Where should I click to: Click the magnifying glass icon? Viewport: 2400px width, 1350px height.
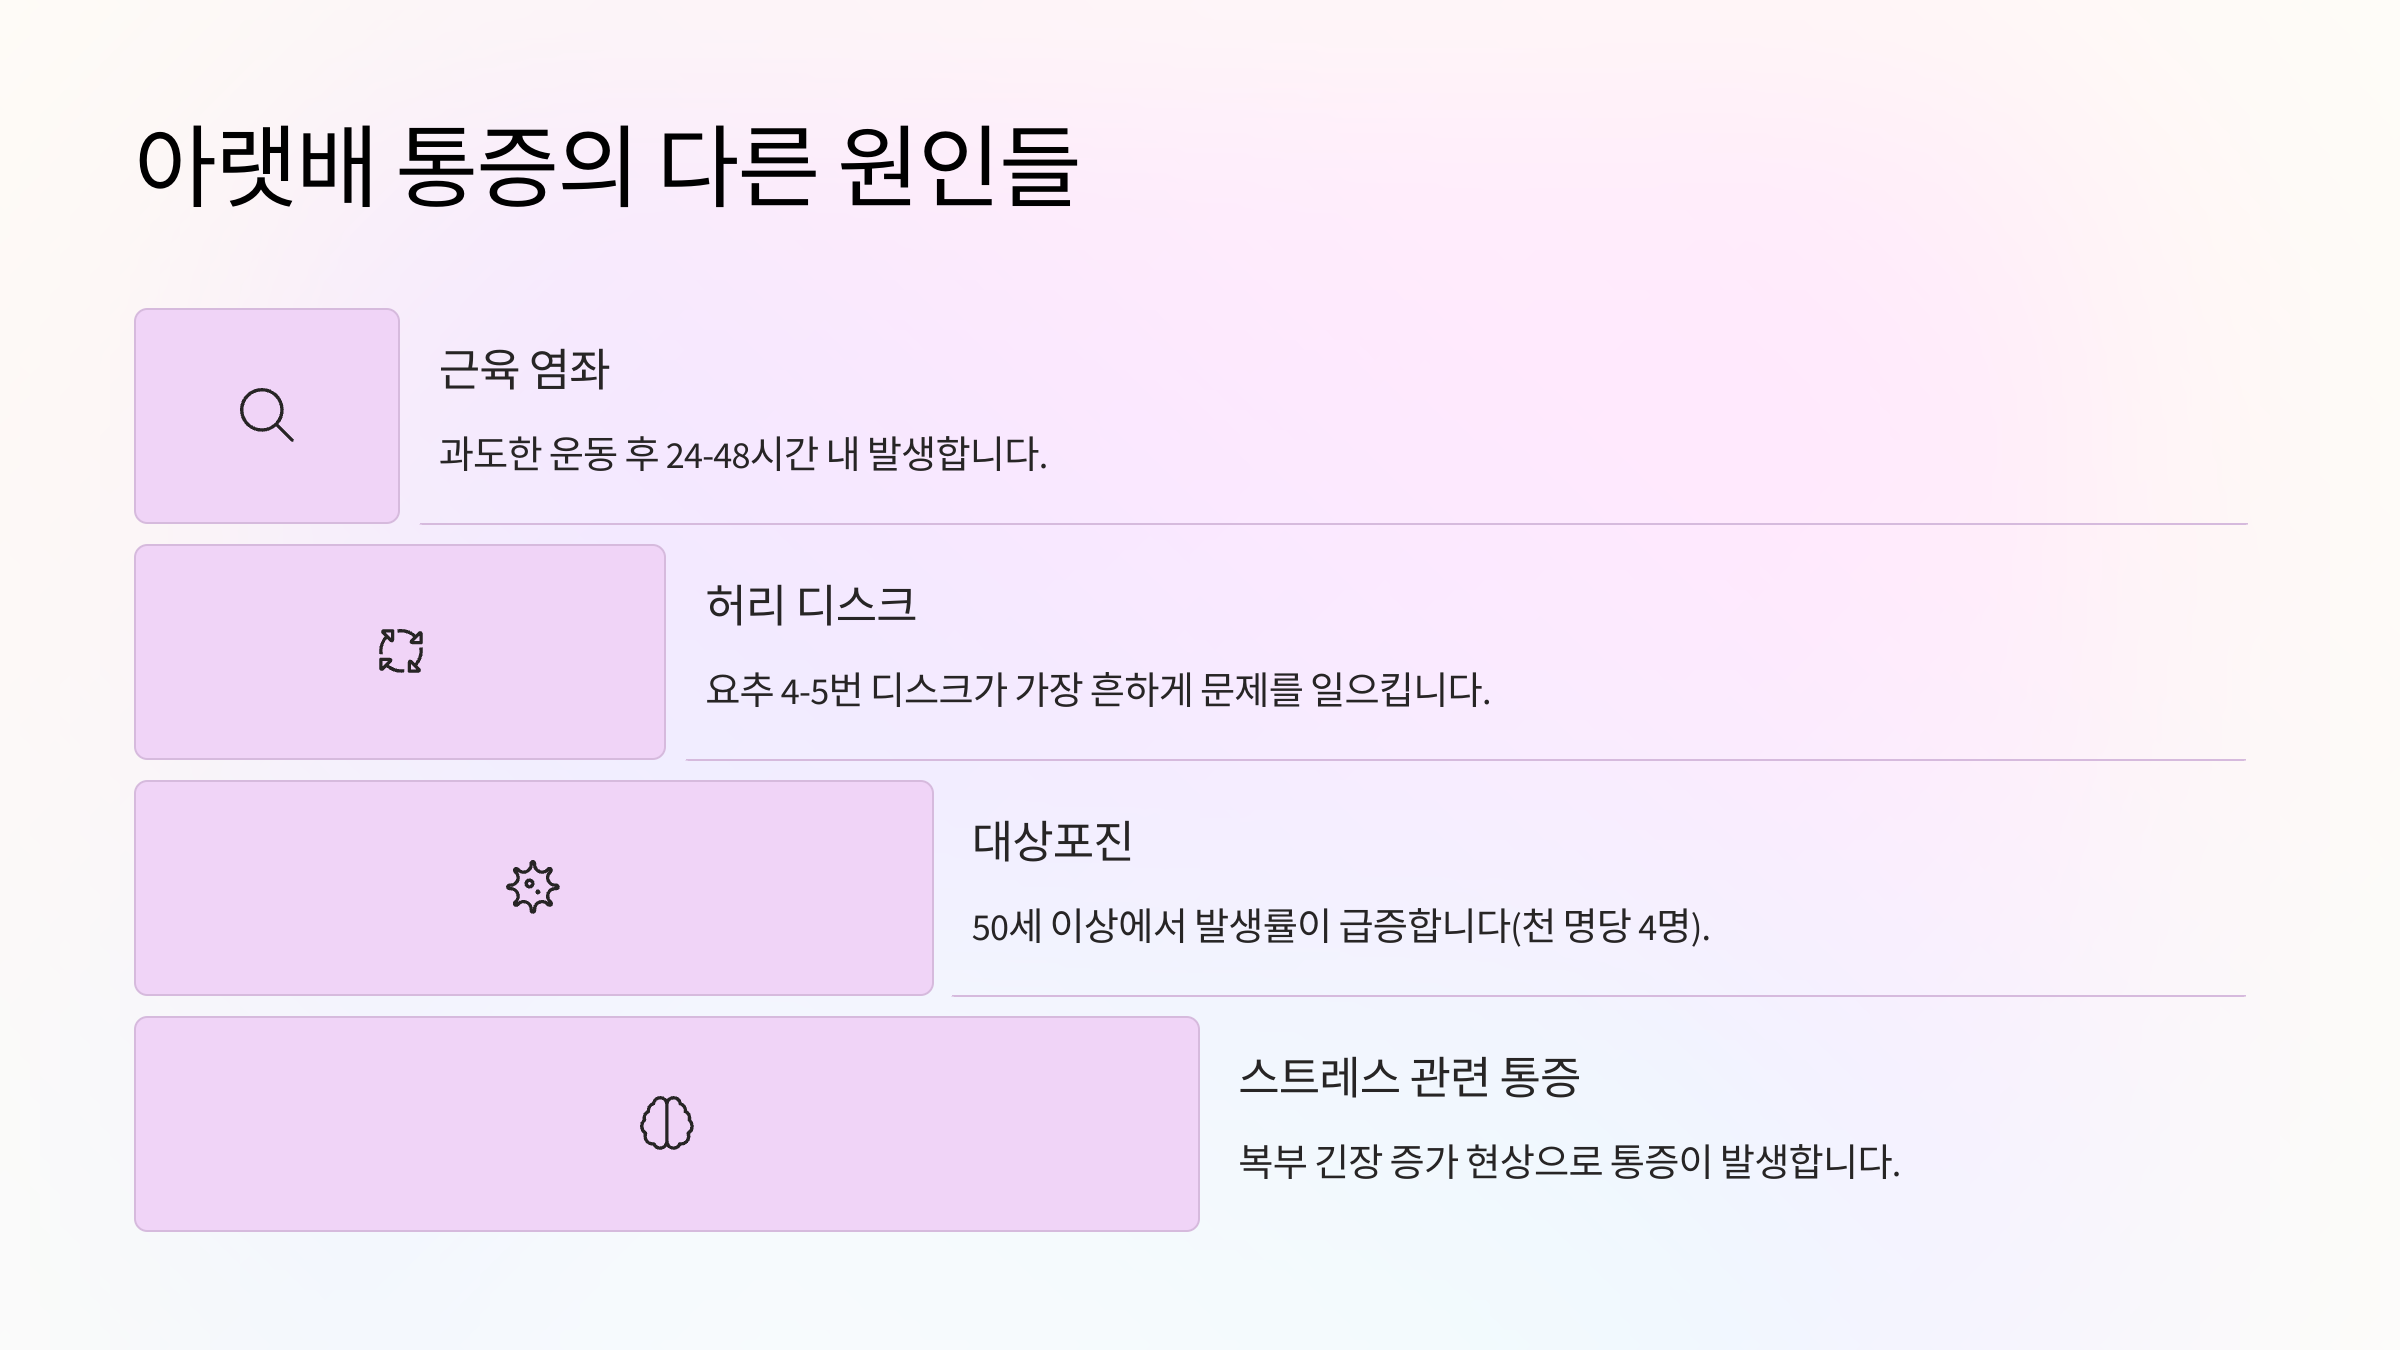[x=267, y=415]
